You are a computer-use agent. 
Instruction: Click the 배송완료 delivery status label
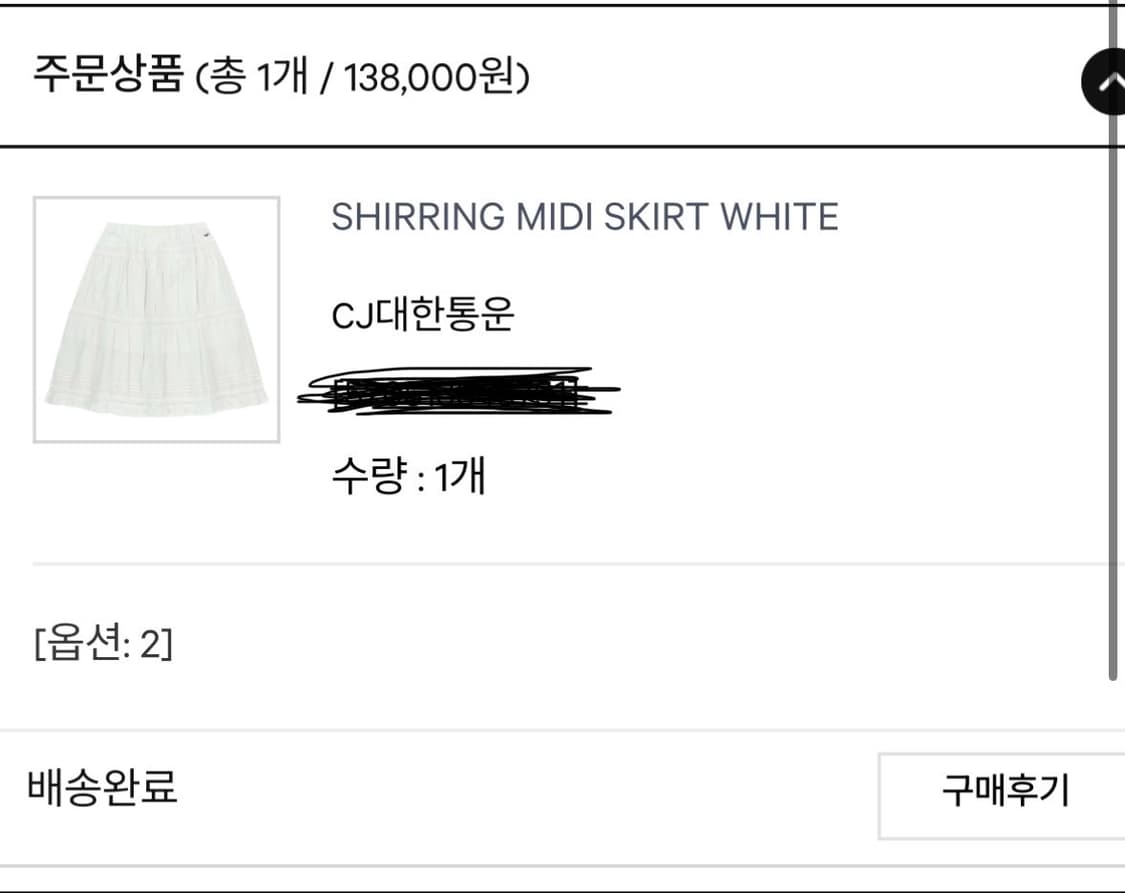click(x=102, y=787)
